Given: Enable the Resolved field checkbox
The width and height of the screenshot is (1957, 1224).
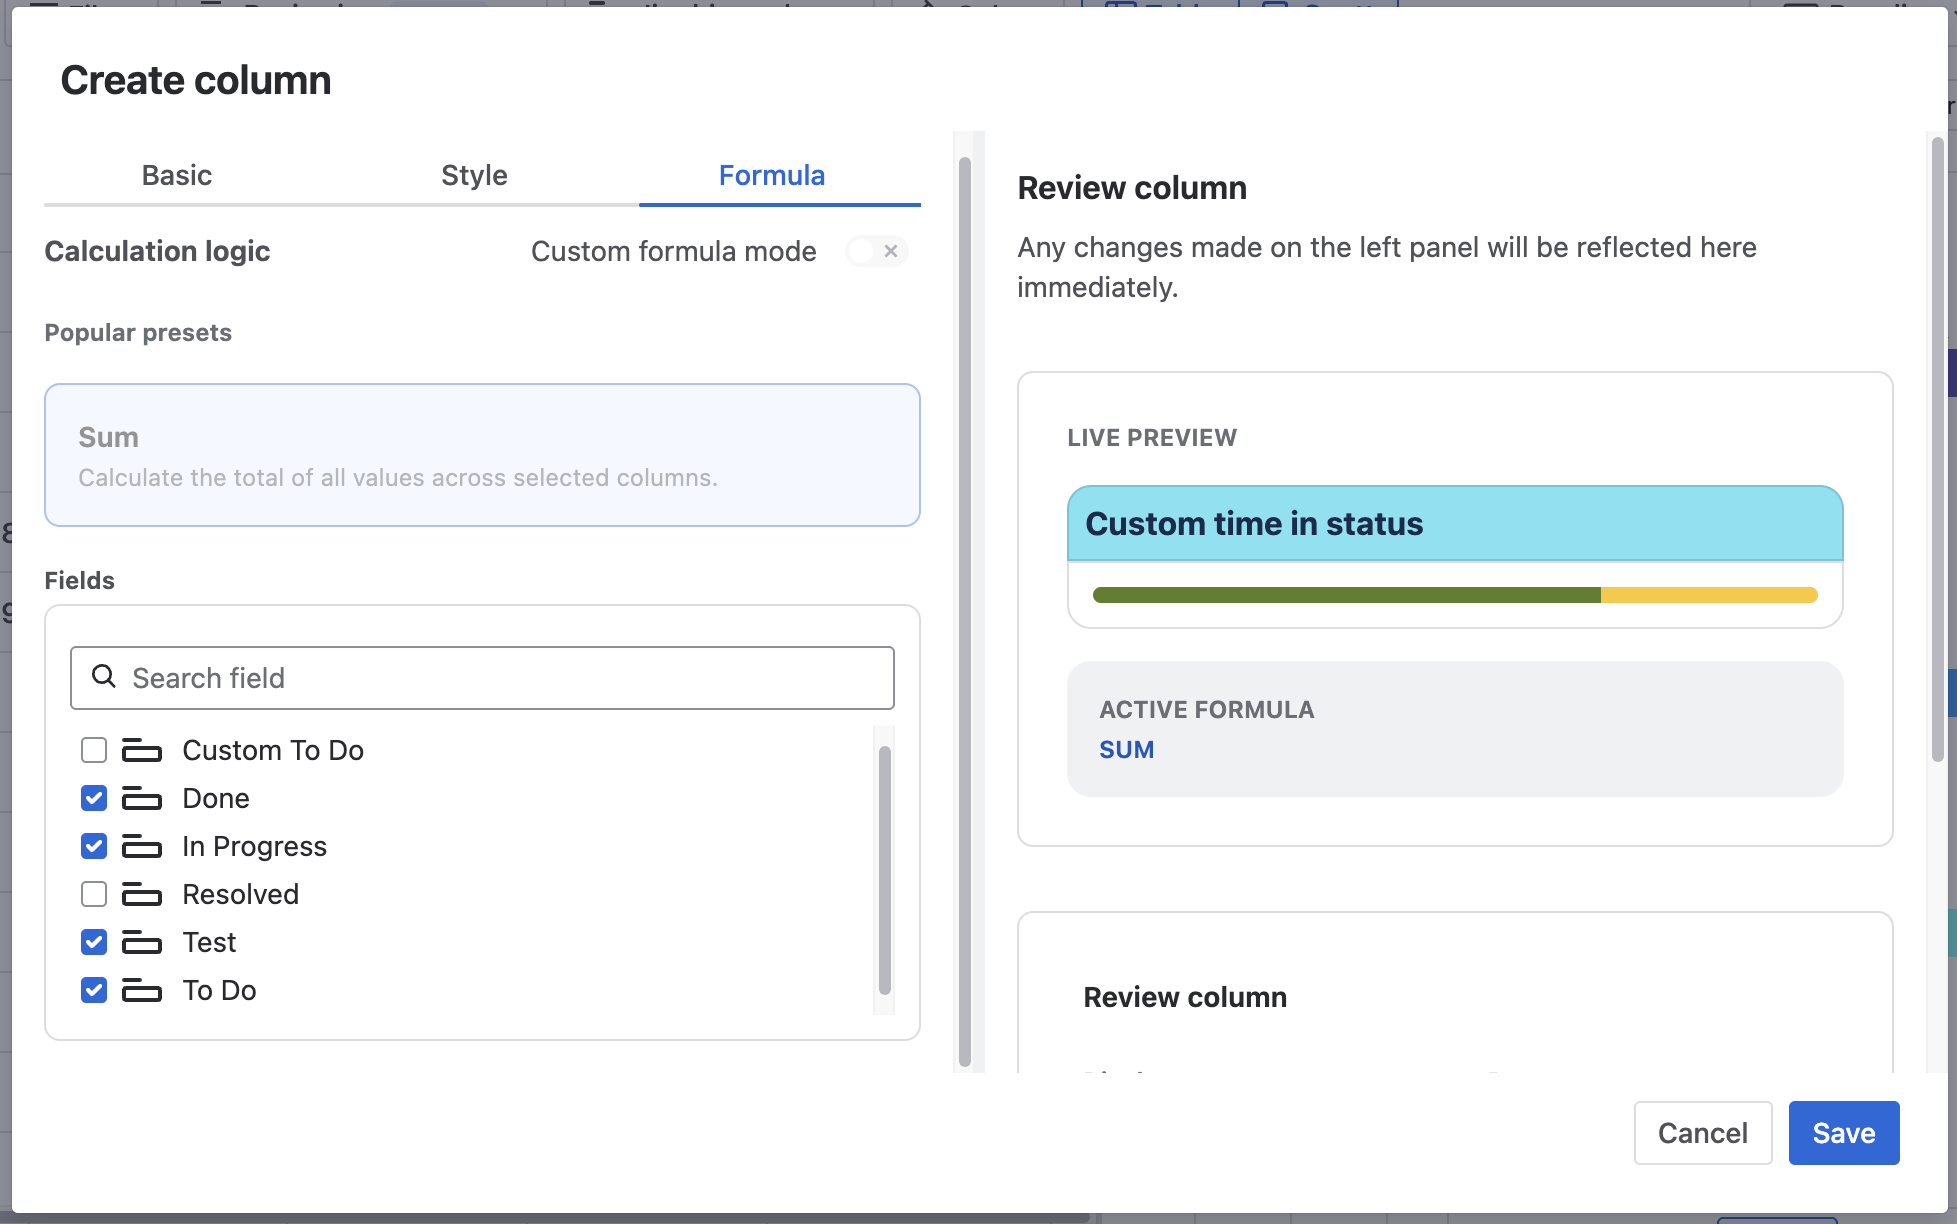Looking at the screenshot, I should (x=94, y=894).
